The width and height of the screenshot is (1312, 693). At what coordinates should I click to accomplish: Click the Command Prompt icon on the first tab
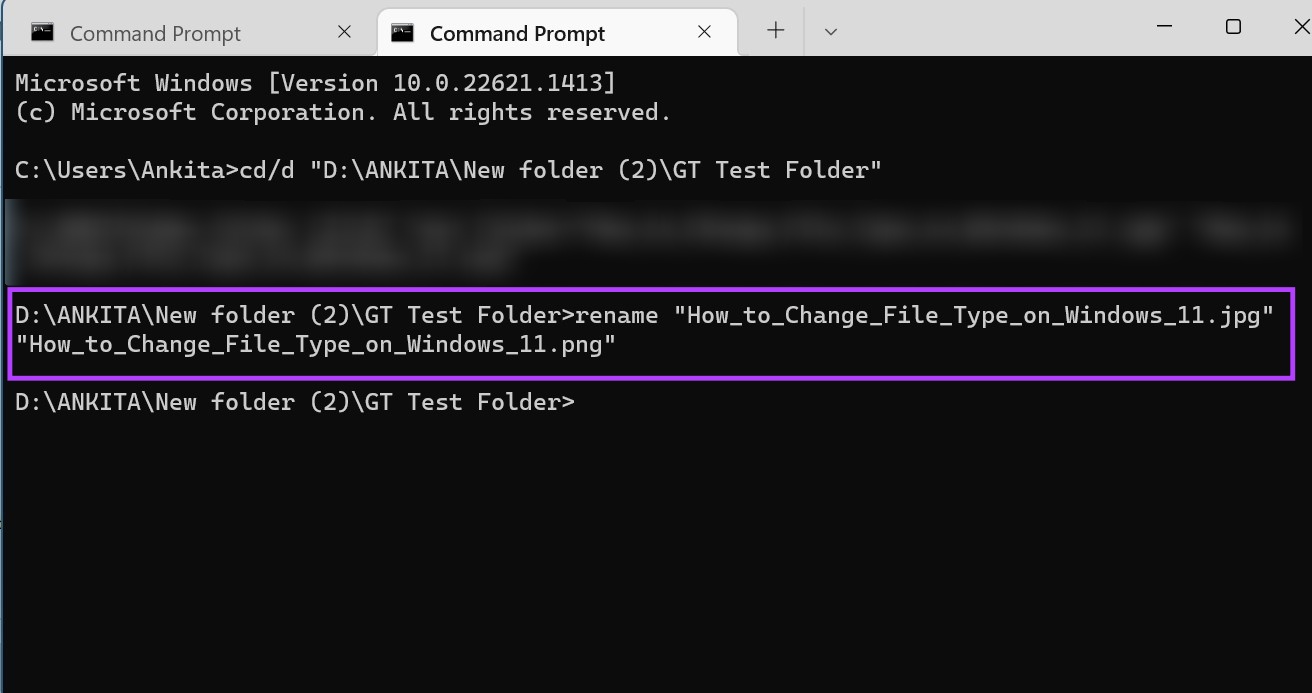pyautogui.click(x=42, y=31)
